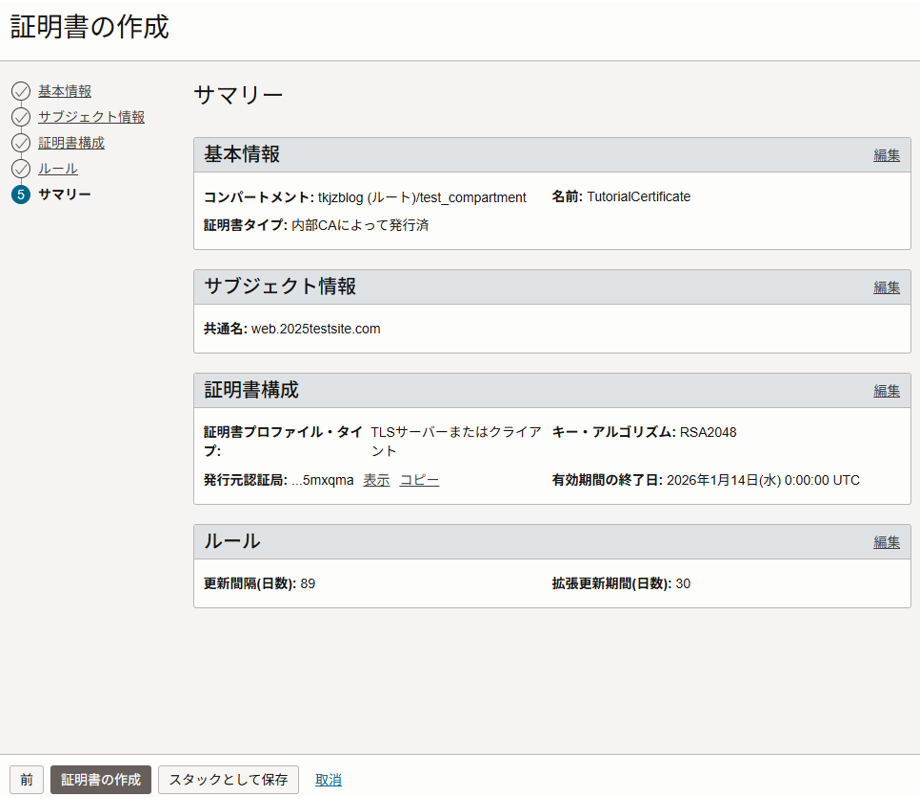Go to the 基本情報 step in the wizard

[x=65, y=91]
